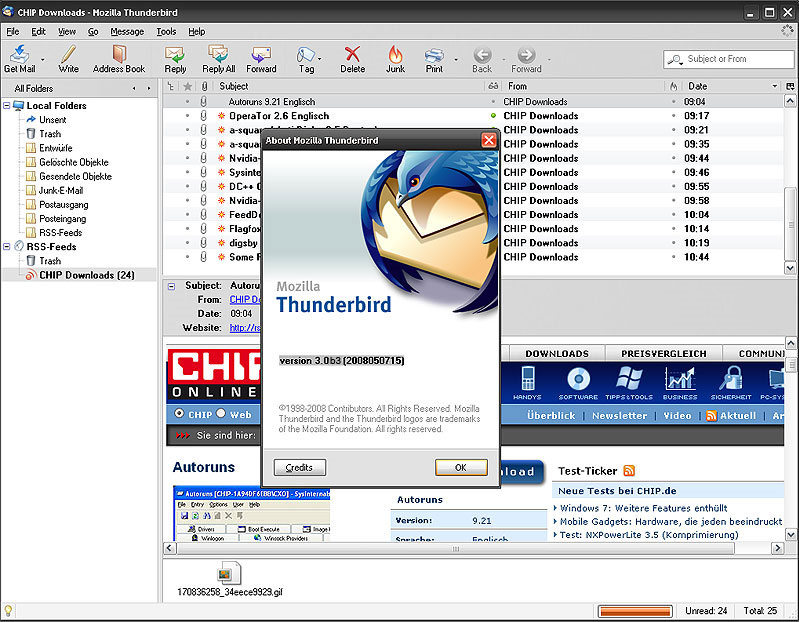Open the Address Book
Screen dimensions: 799x622
pyautogui.click(x=119, y=54)
